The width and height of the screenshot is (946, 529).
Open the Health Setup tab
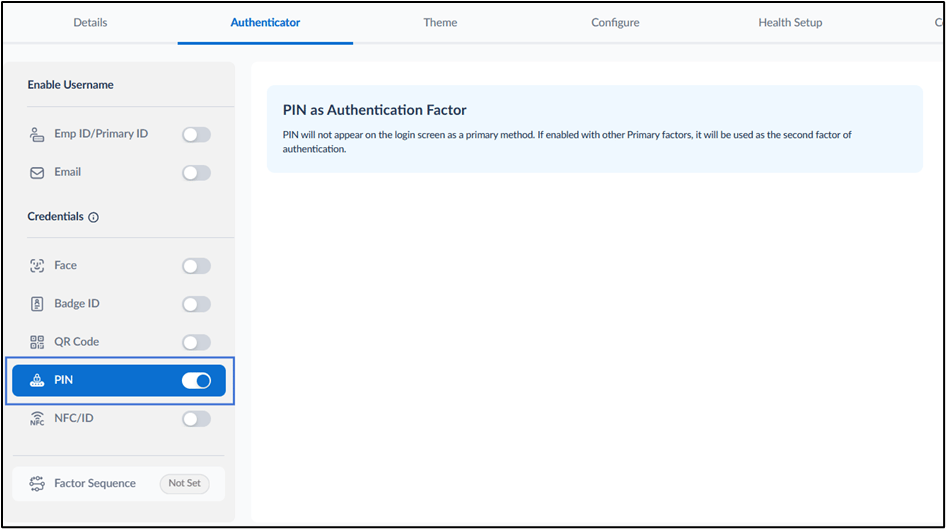[x=790, y=22]
